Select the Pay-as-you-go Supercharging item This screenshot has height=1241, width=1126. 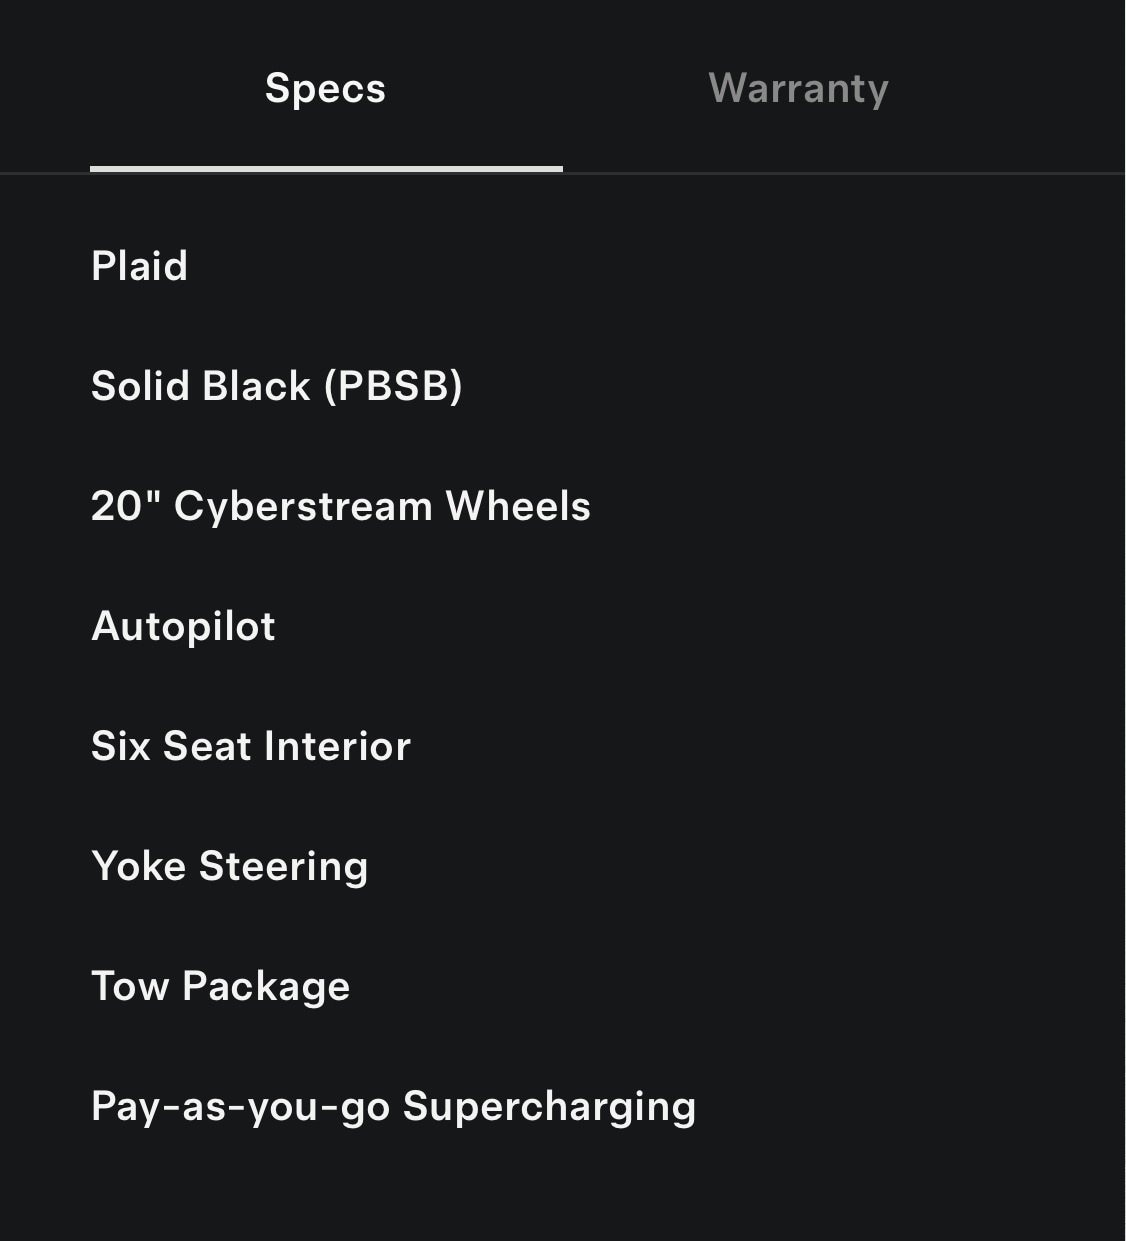point(393,1106)
